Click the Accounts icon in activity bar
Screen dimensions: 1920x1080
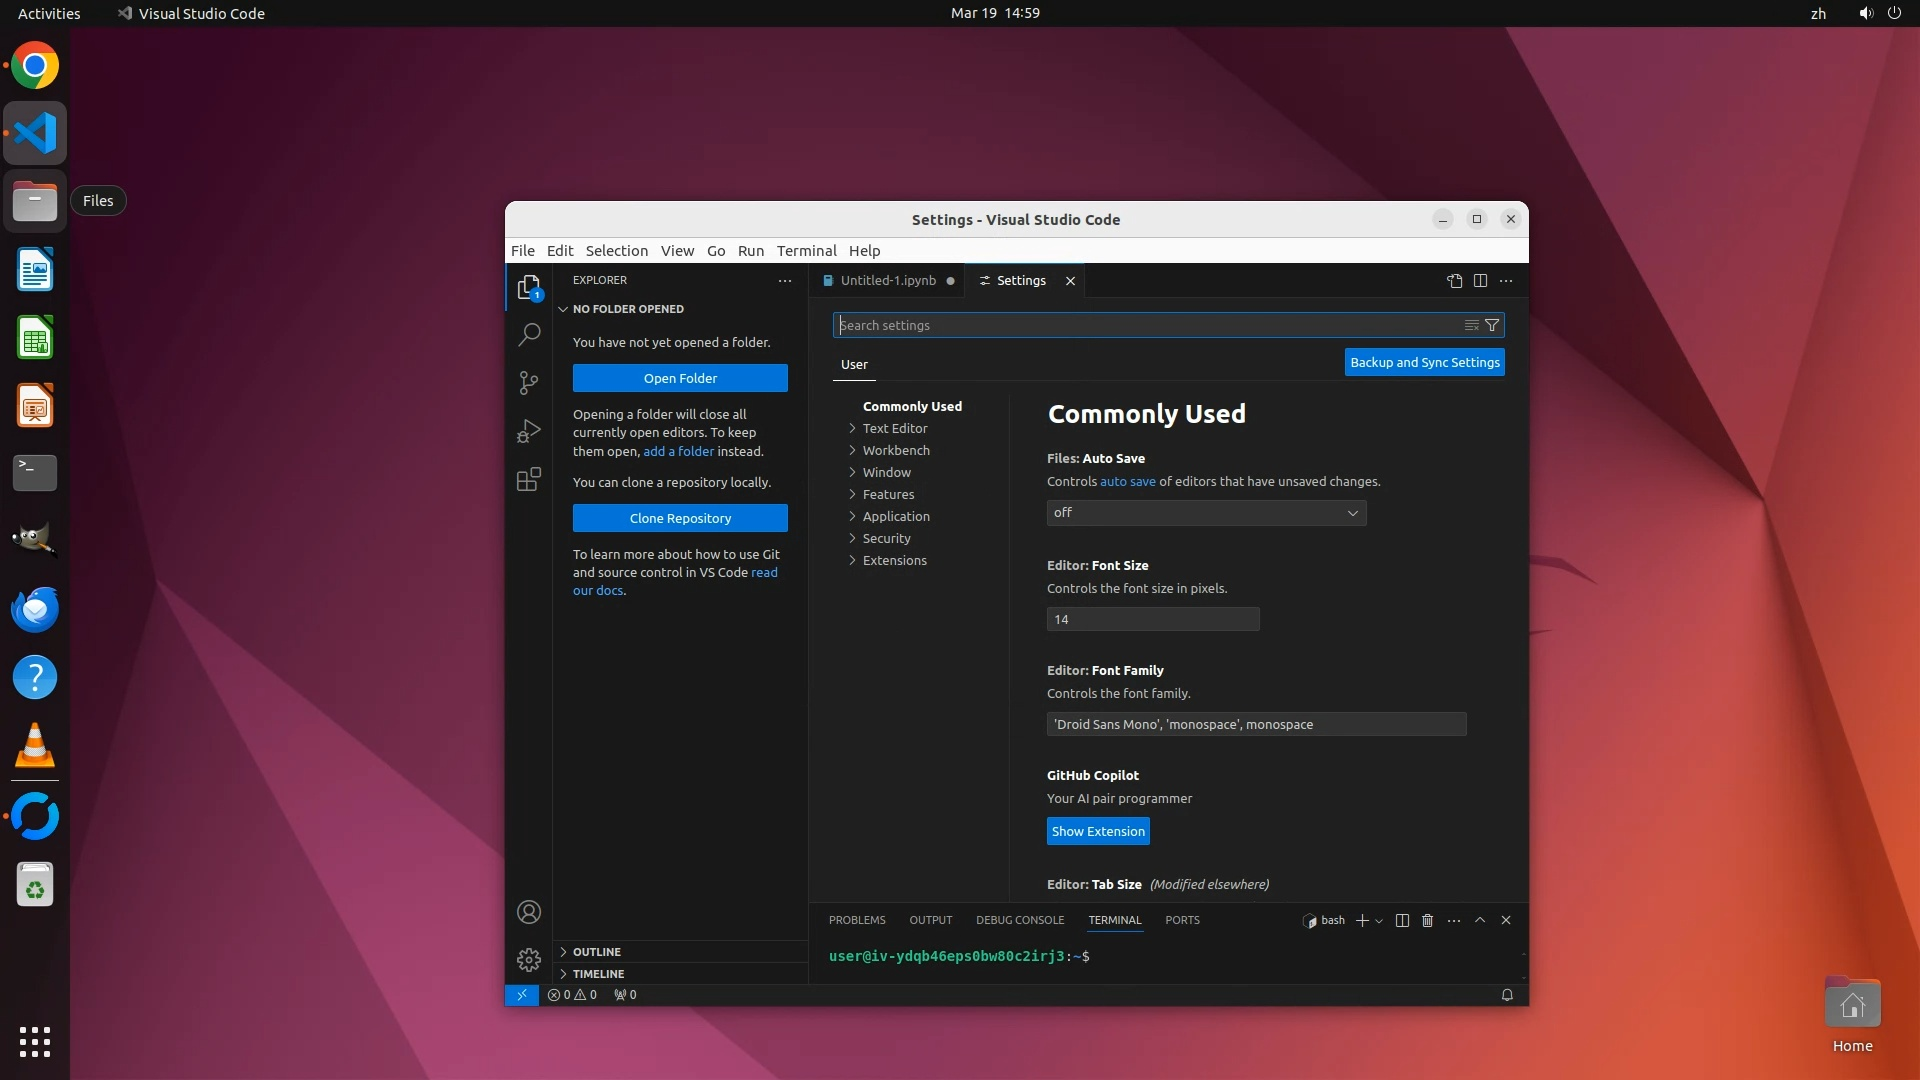tap(529, 912)
